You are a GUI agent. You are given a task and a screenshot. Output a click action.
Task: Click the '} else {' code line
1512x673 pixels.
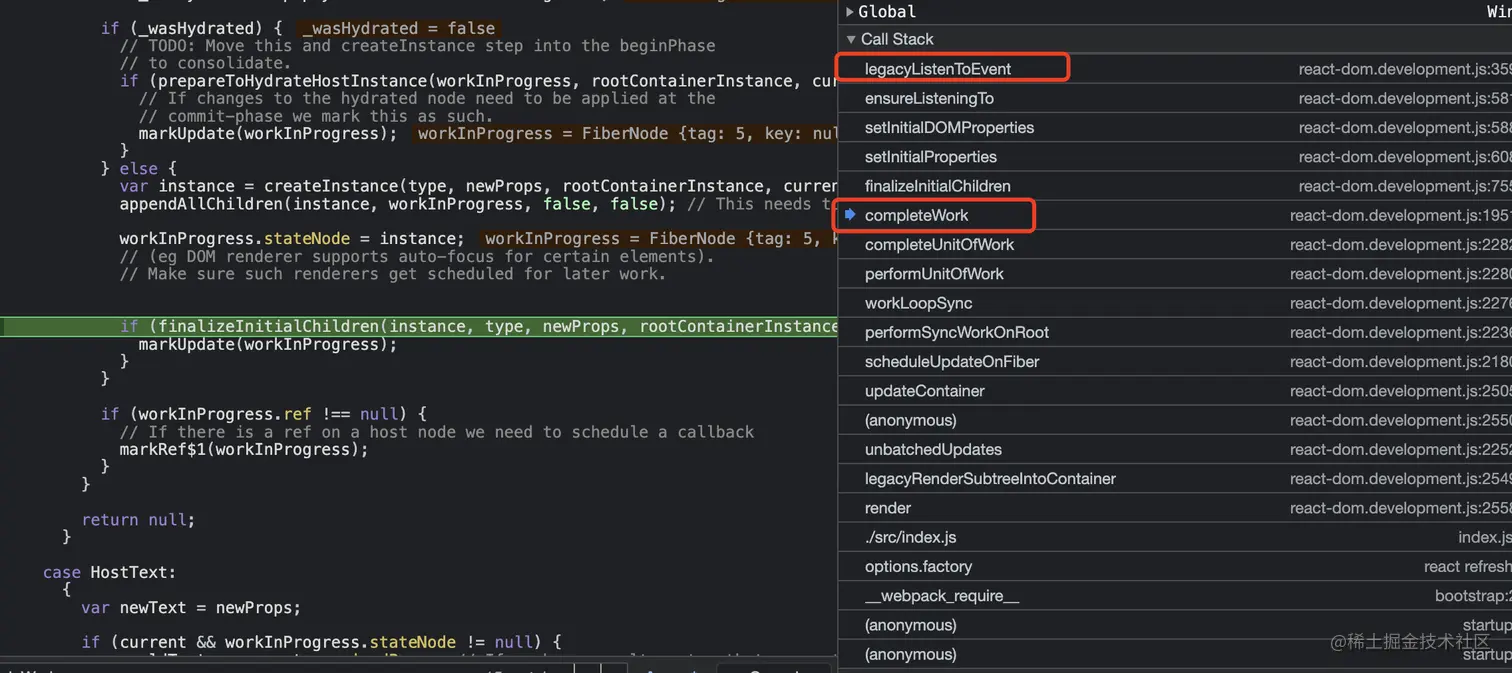click(x=138, y=169)
